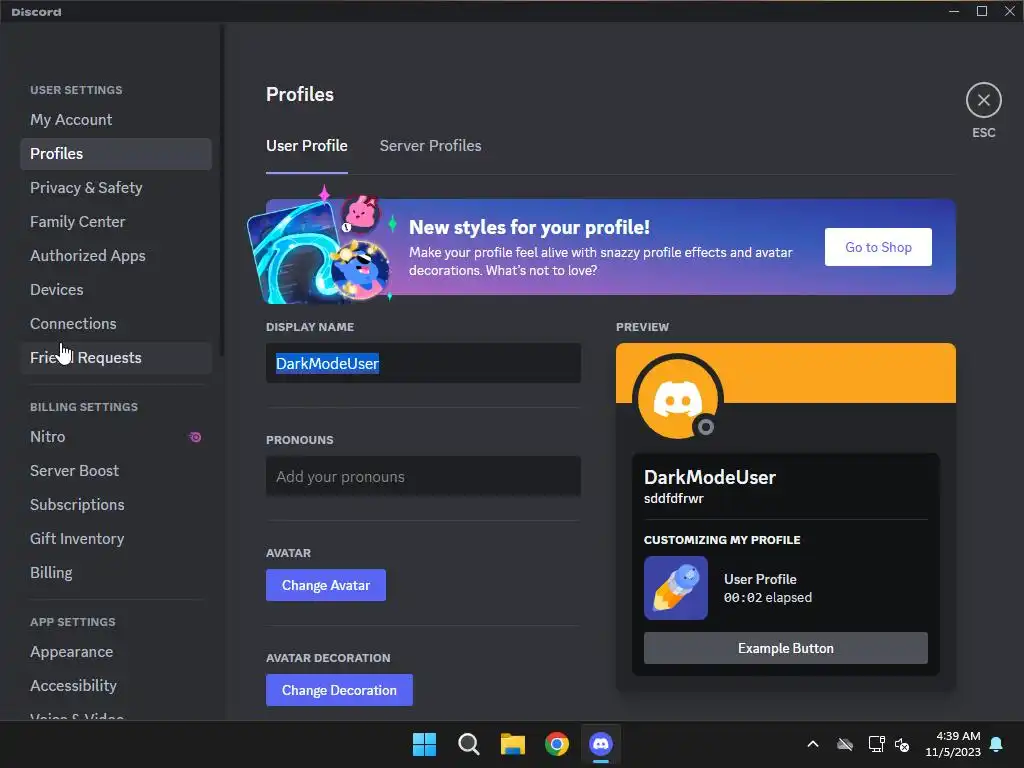Screen dimensions: 1024x768
Task: Open Gift Inventory settings
Action: click(x=116, y=538)
